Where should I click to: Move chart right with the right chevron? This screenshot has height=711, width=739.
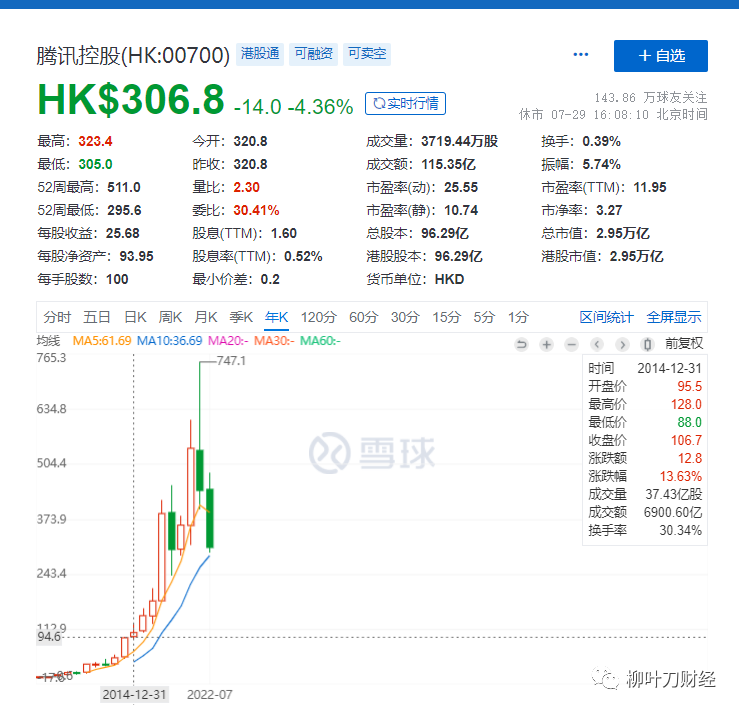pos(622,344)
